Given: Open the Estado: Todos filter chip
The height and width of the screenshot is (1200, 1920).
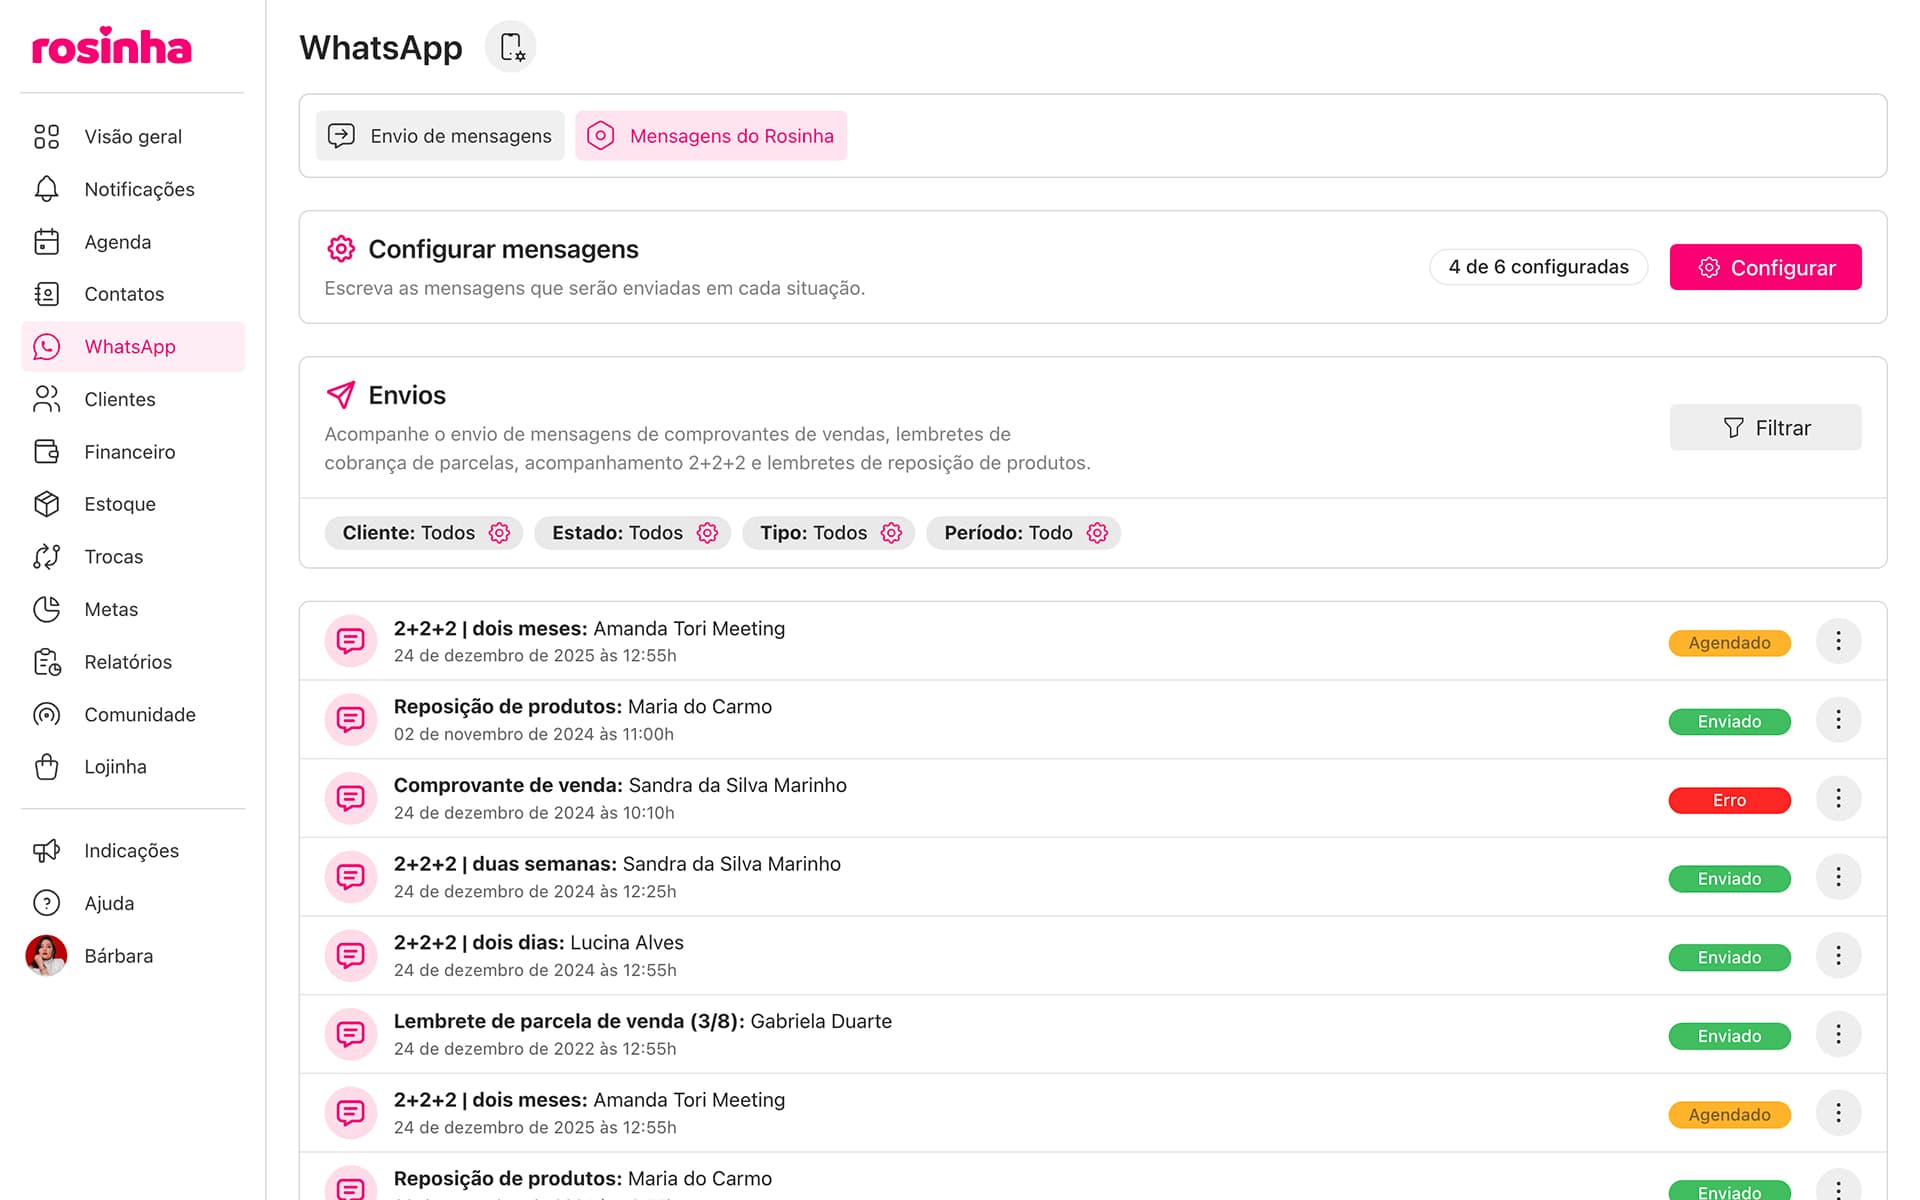Looking at the screenshot, I should click(x=633, y=533).
